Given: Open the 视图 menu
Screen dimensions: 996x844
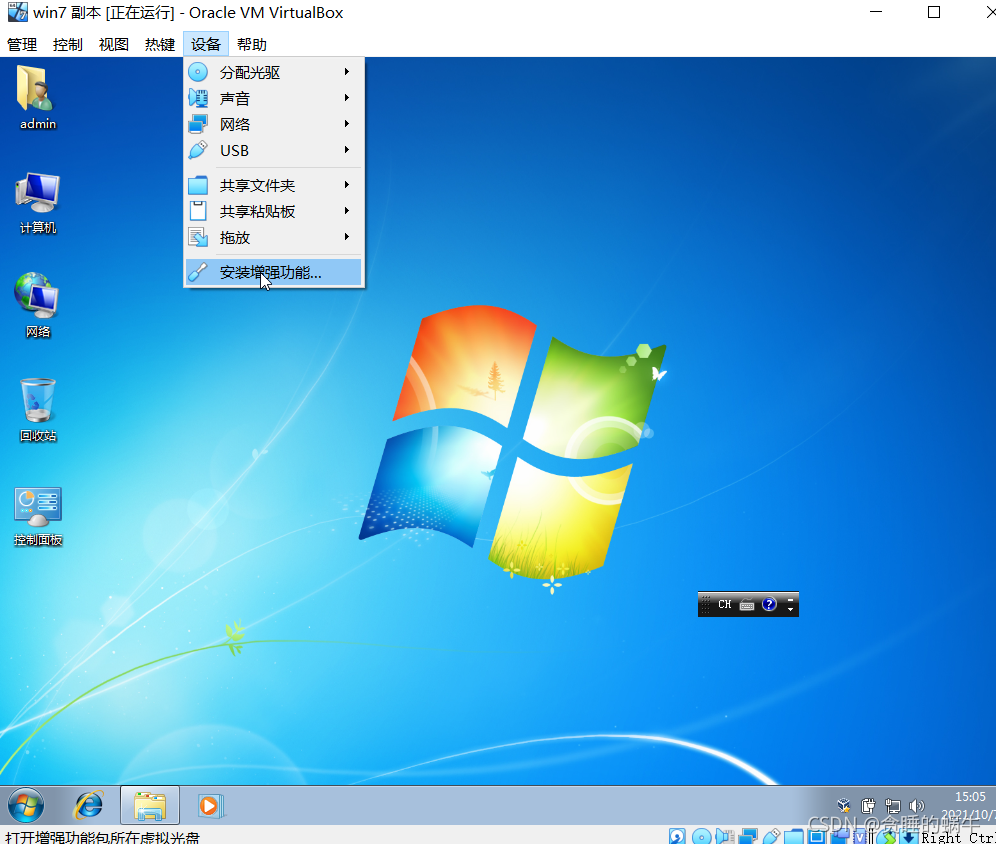Looking at the screenshot, I should coord(114,44).
